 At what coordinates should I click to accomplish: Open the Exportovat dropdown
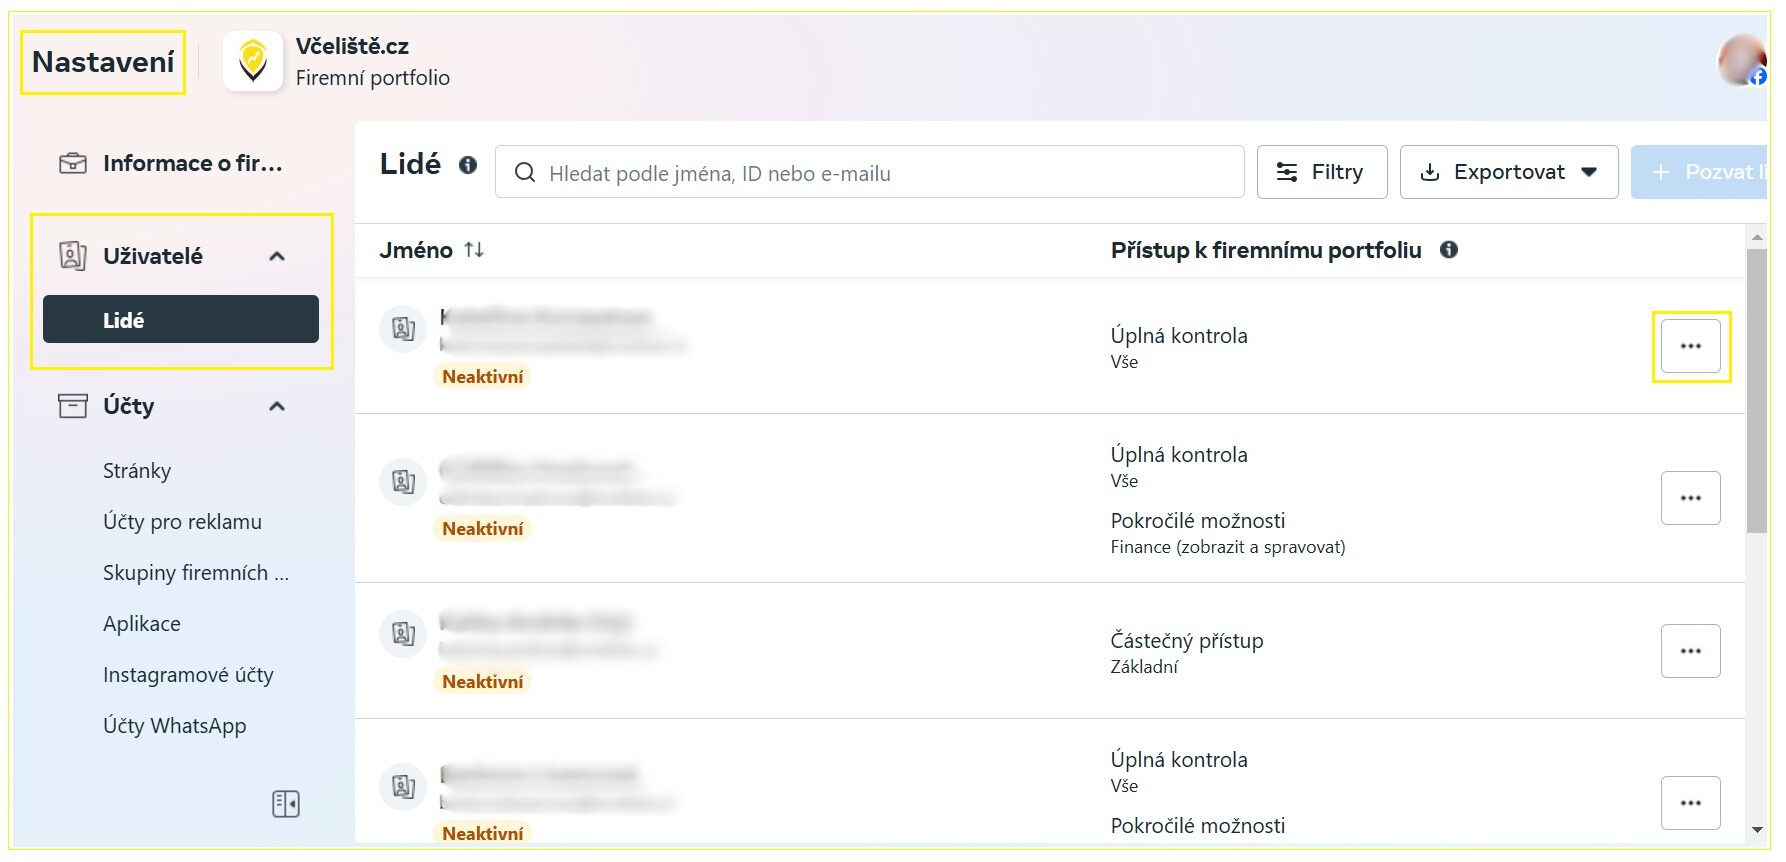click(1508, 172)
